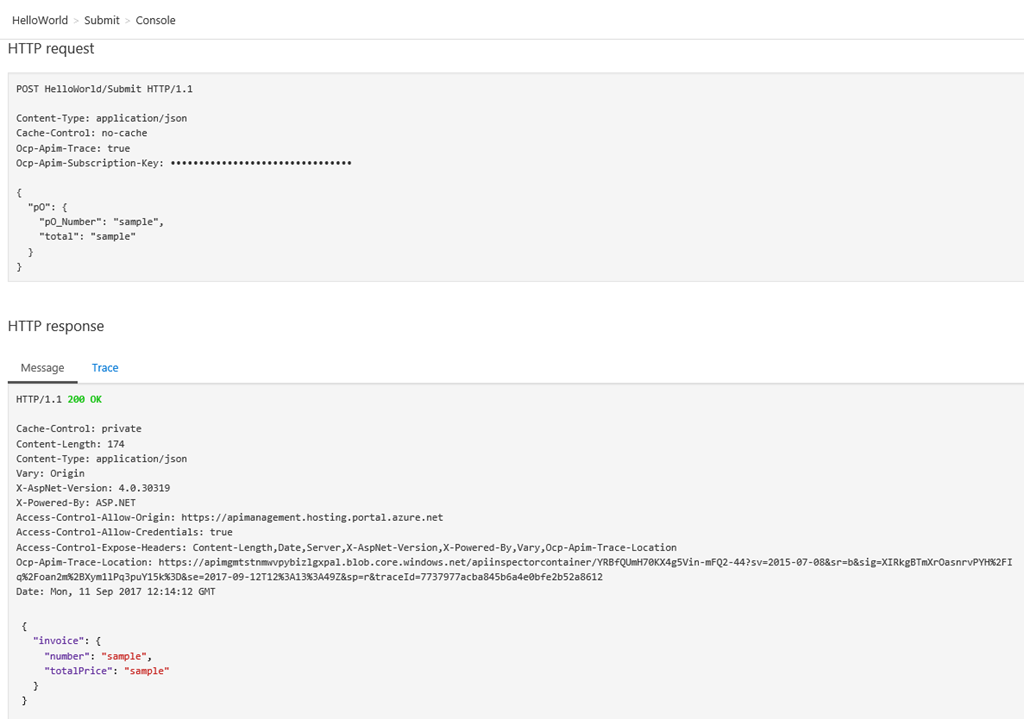The width and height of the screenshot is (1024, 719).
Task: Go to the Submit breadcrumb
Action: tap(102, 20)
